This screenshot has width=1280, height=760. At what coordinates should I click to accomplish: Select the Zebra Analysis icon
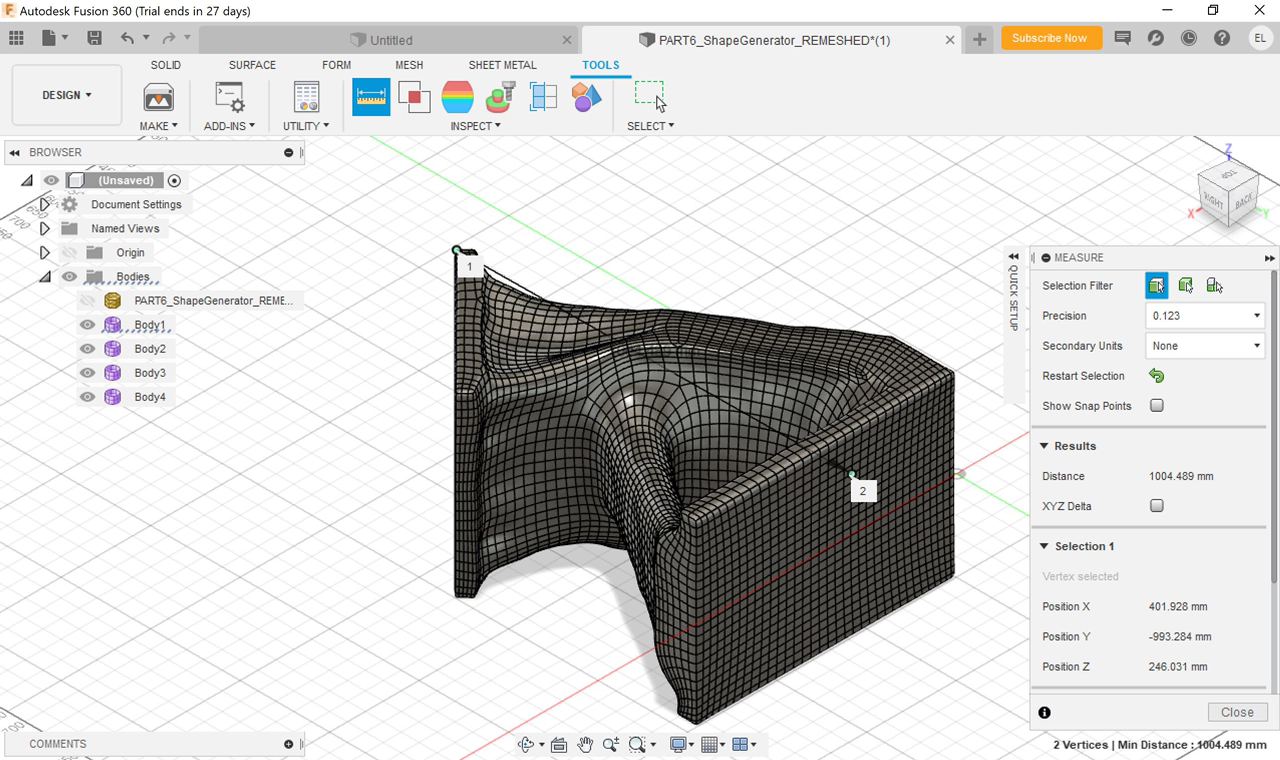point(457,97)
